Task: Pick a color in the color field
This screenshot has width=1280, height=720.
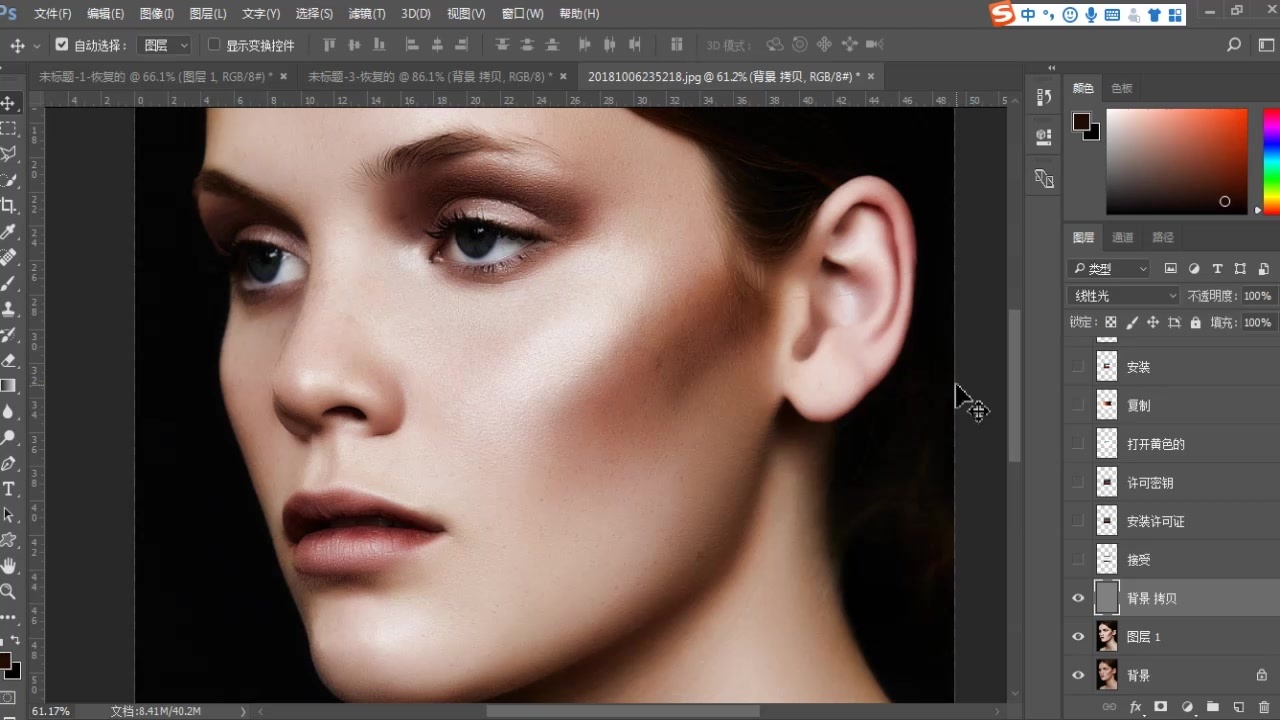Action: point(1176,161)
